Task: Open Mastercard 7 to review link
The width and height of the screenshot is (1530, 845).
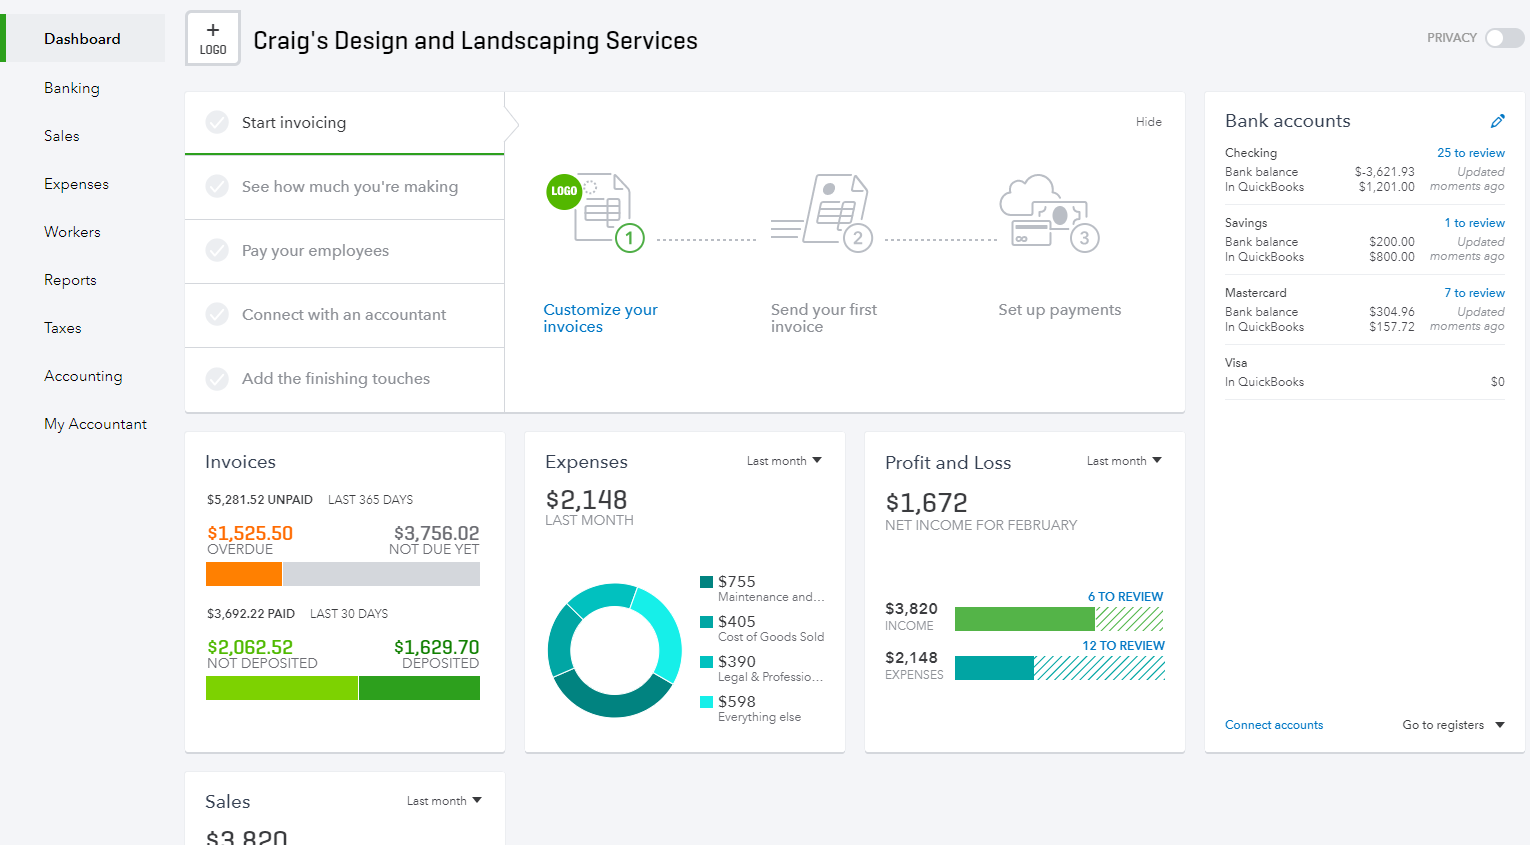Action: (1474, 293)
